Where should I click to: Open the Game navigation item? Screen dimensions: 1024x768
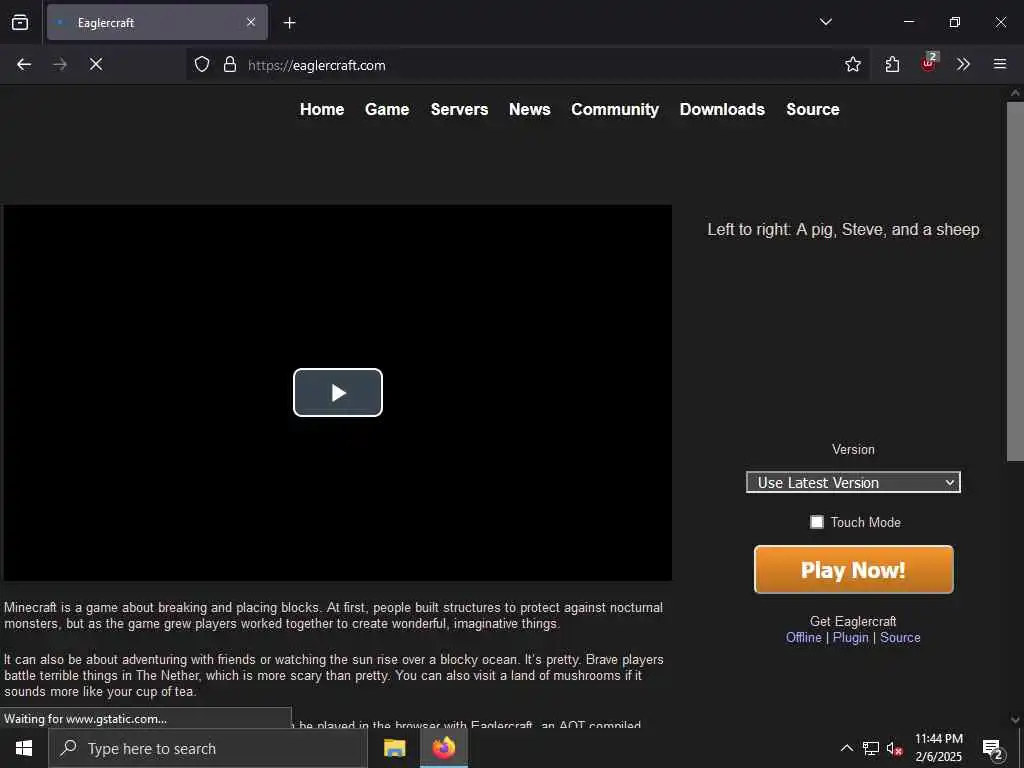click(x=387, y=109)
